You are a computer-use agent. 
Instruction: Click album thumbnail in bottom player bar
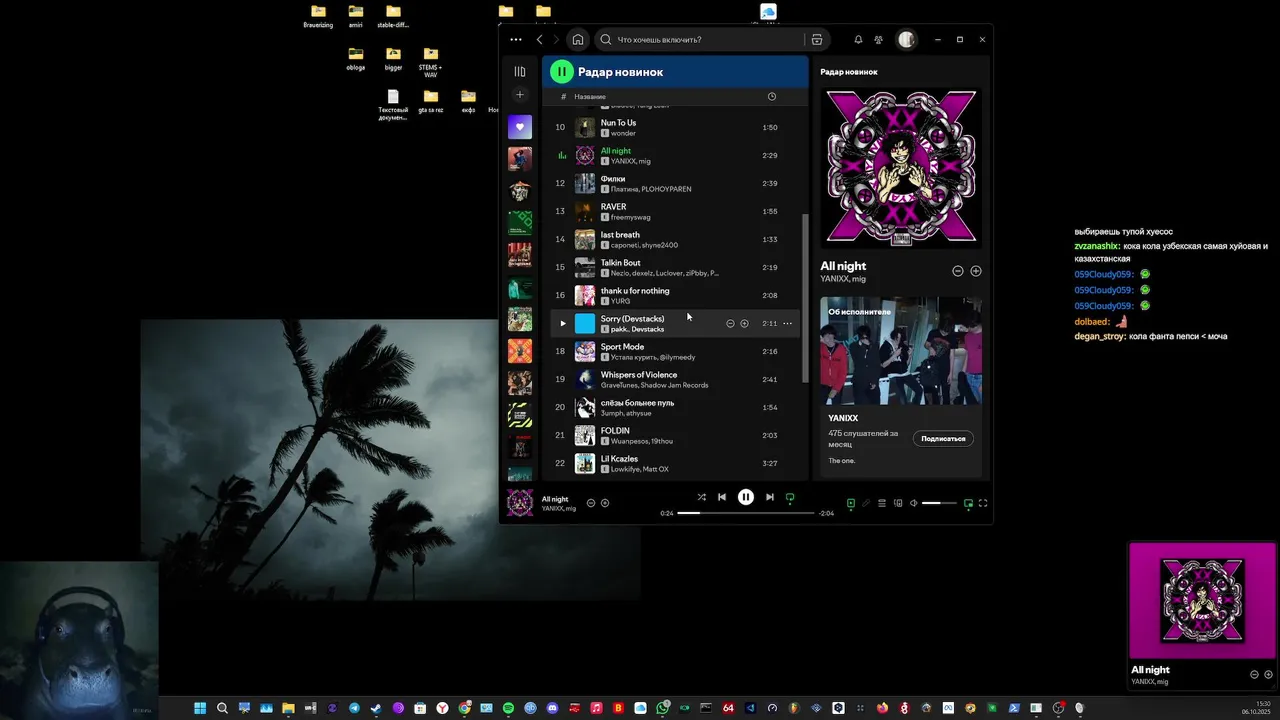(x=520, y=503)
